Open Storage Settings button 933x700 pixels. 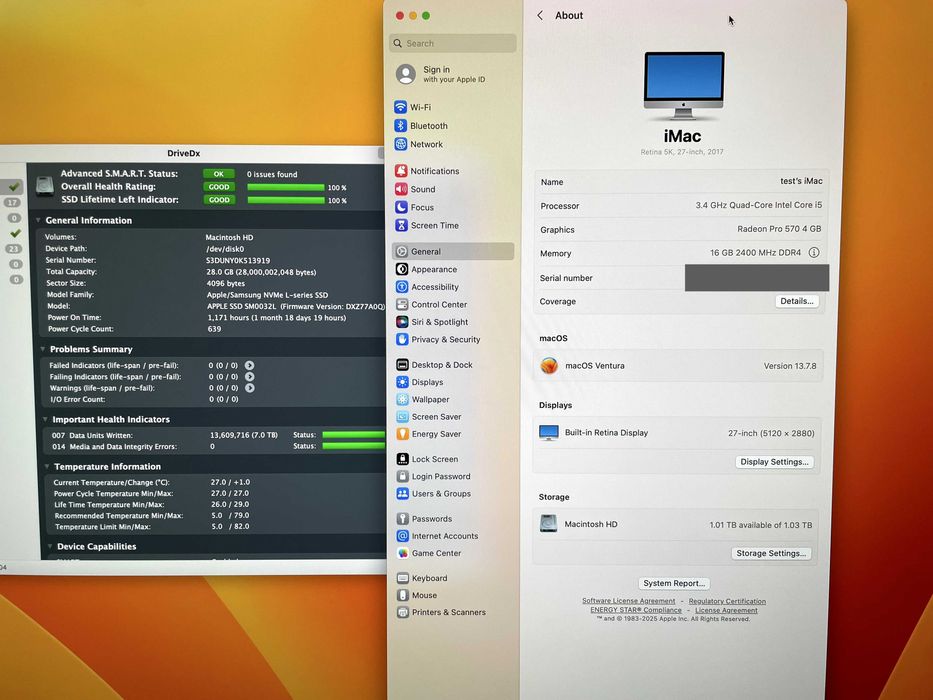point(771,553)
